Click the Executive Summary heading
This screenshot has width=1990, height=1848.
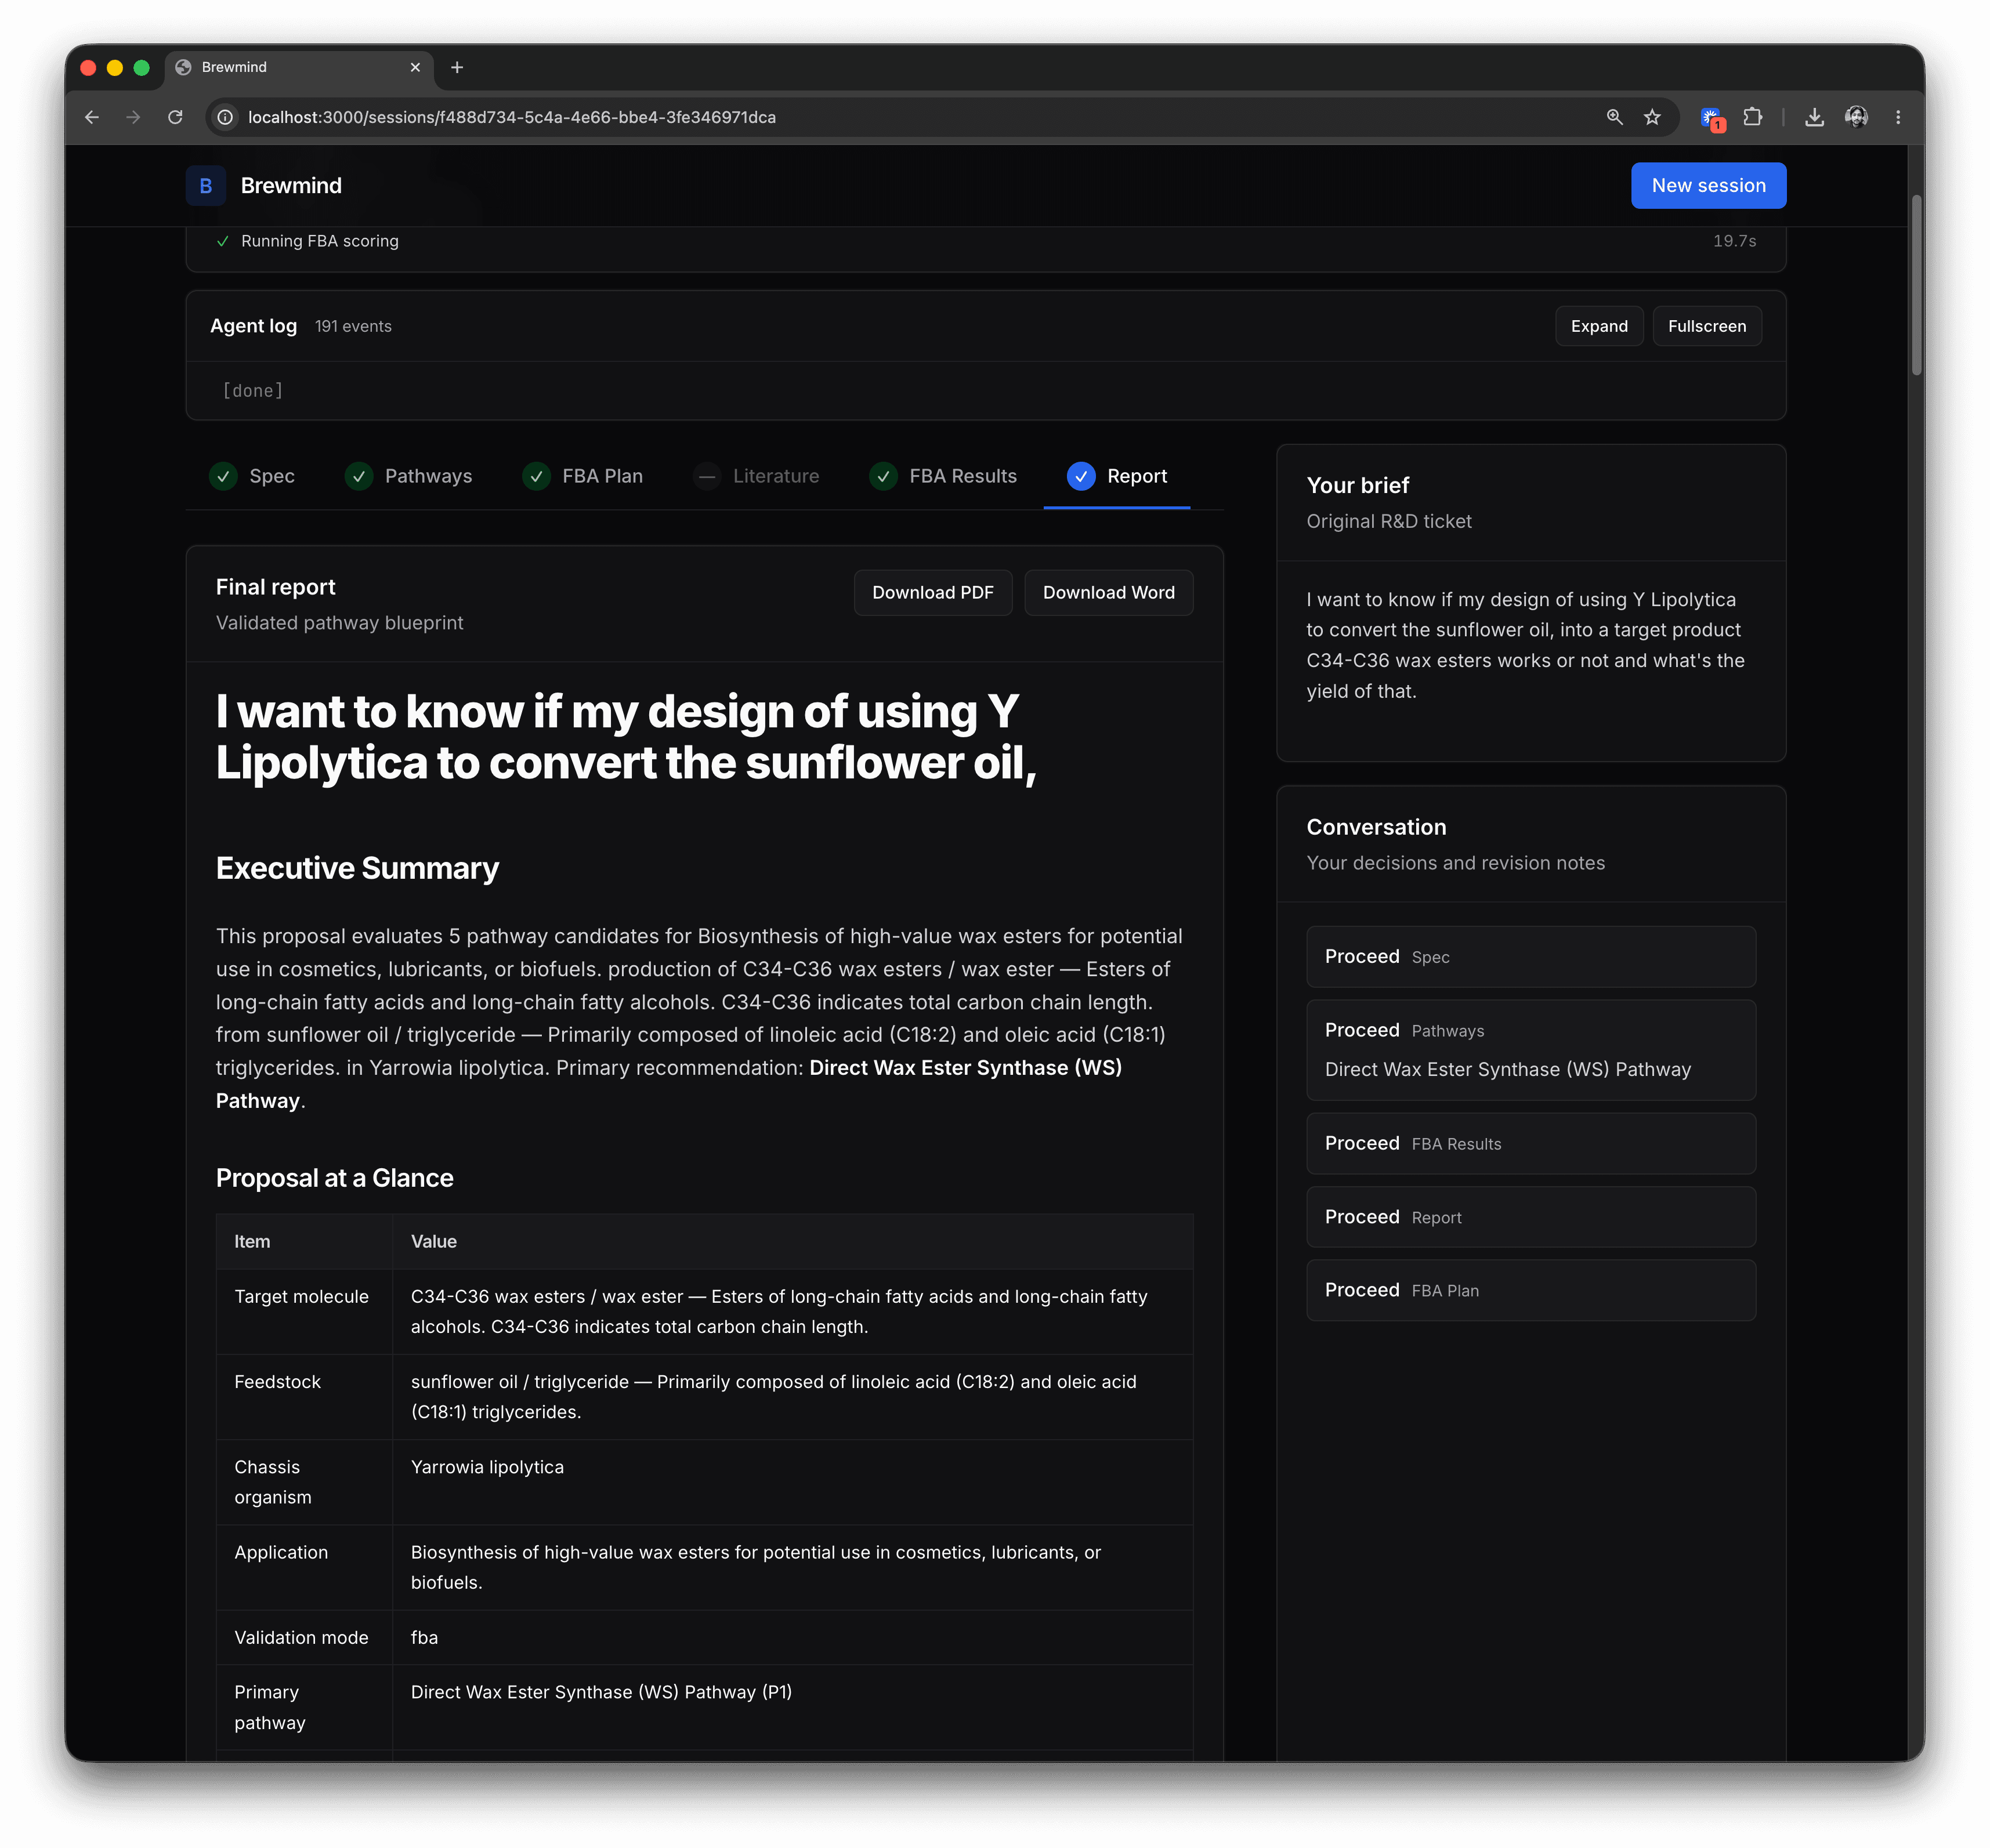coord(357,868)
